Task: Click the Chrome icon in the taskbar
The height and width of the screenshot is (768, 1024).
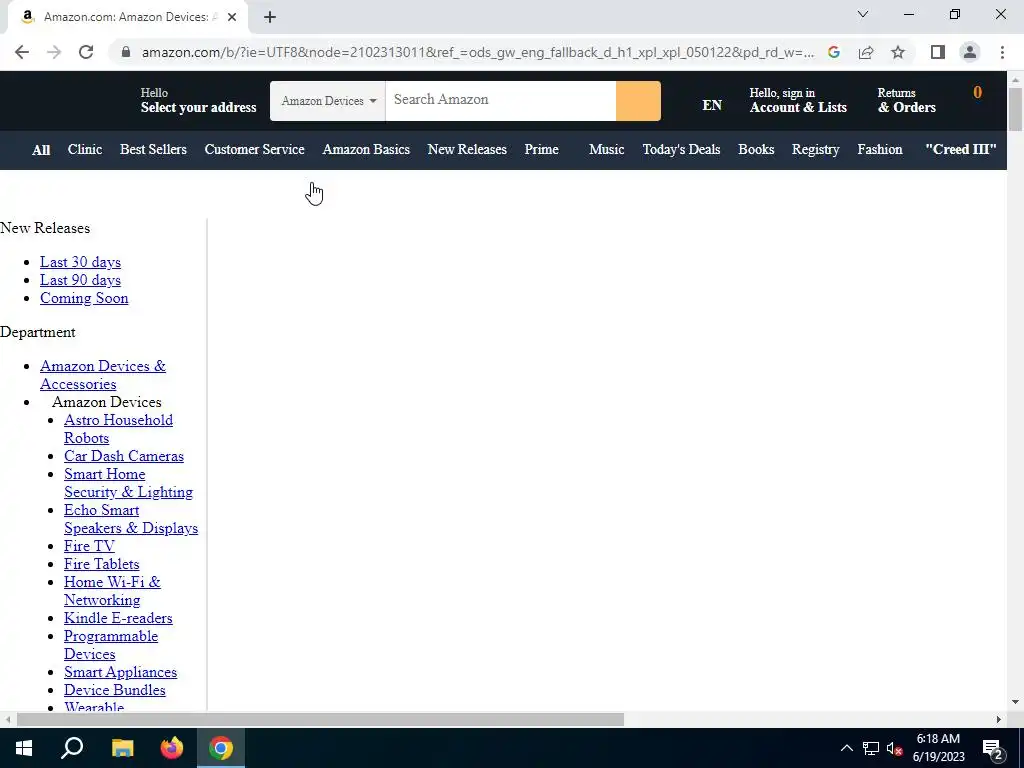Action: click(x=221, y=748)
